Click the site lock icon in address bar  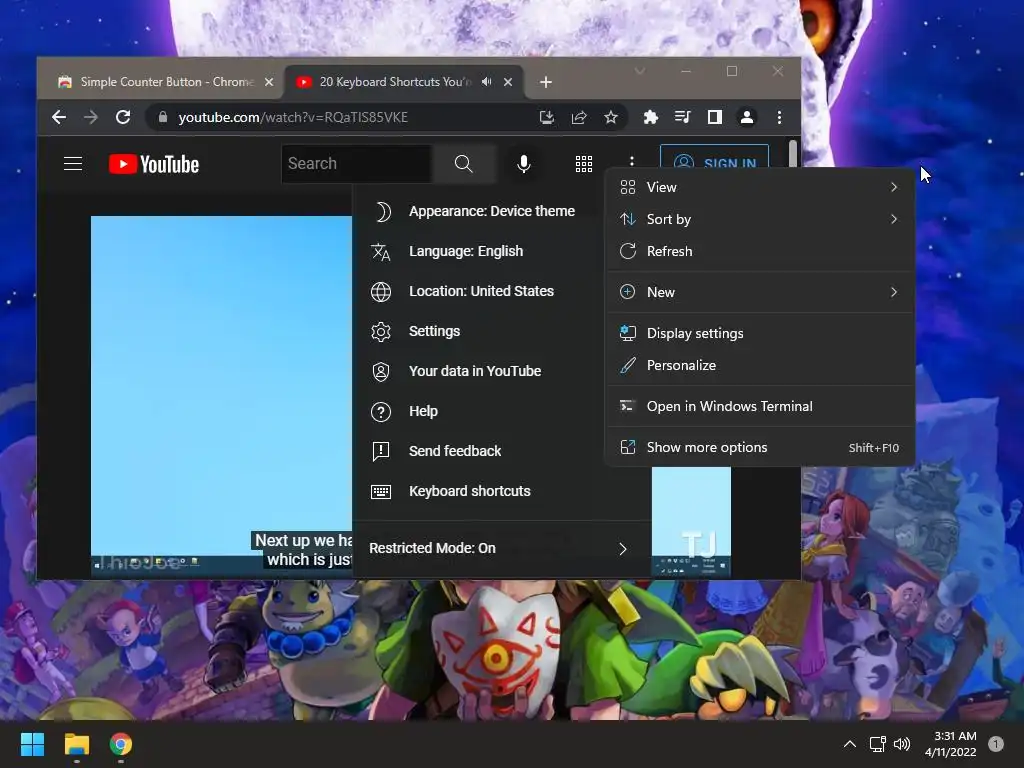tap(163, 118)
